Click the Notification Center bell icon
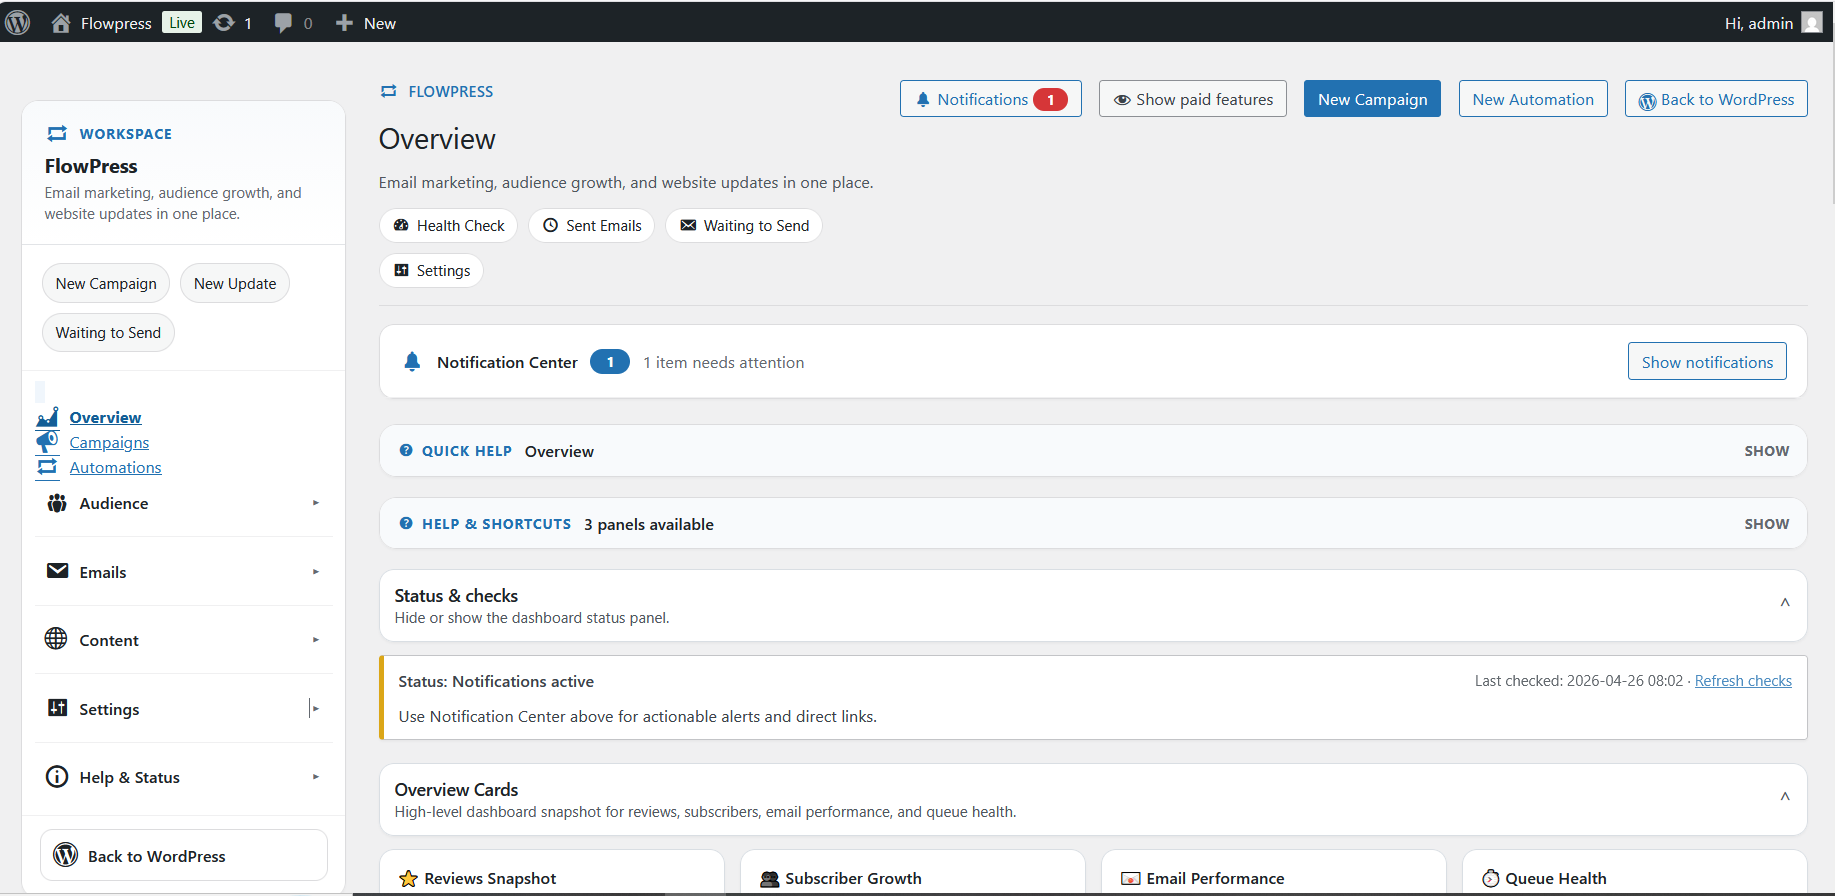This screenshot has height=896, width=1835. click(x=412, y=362)
